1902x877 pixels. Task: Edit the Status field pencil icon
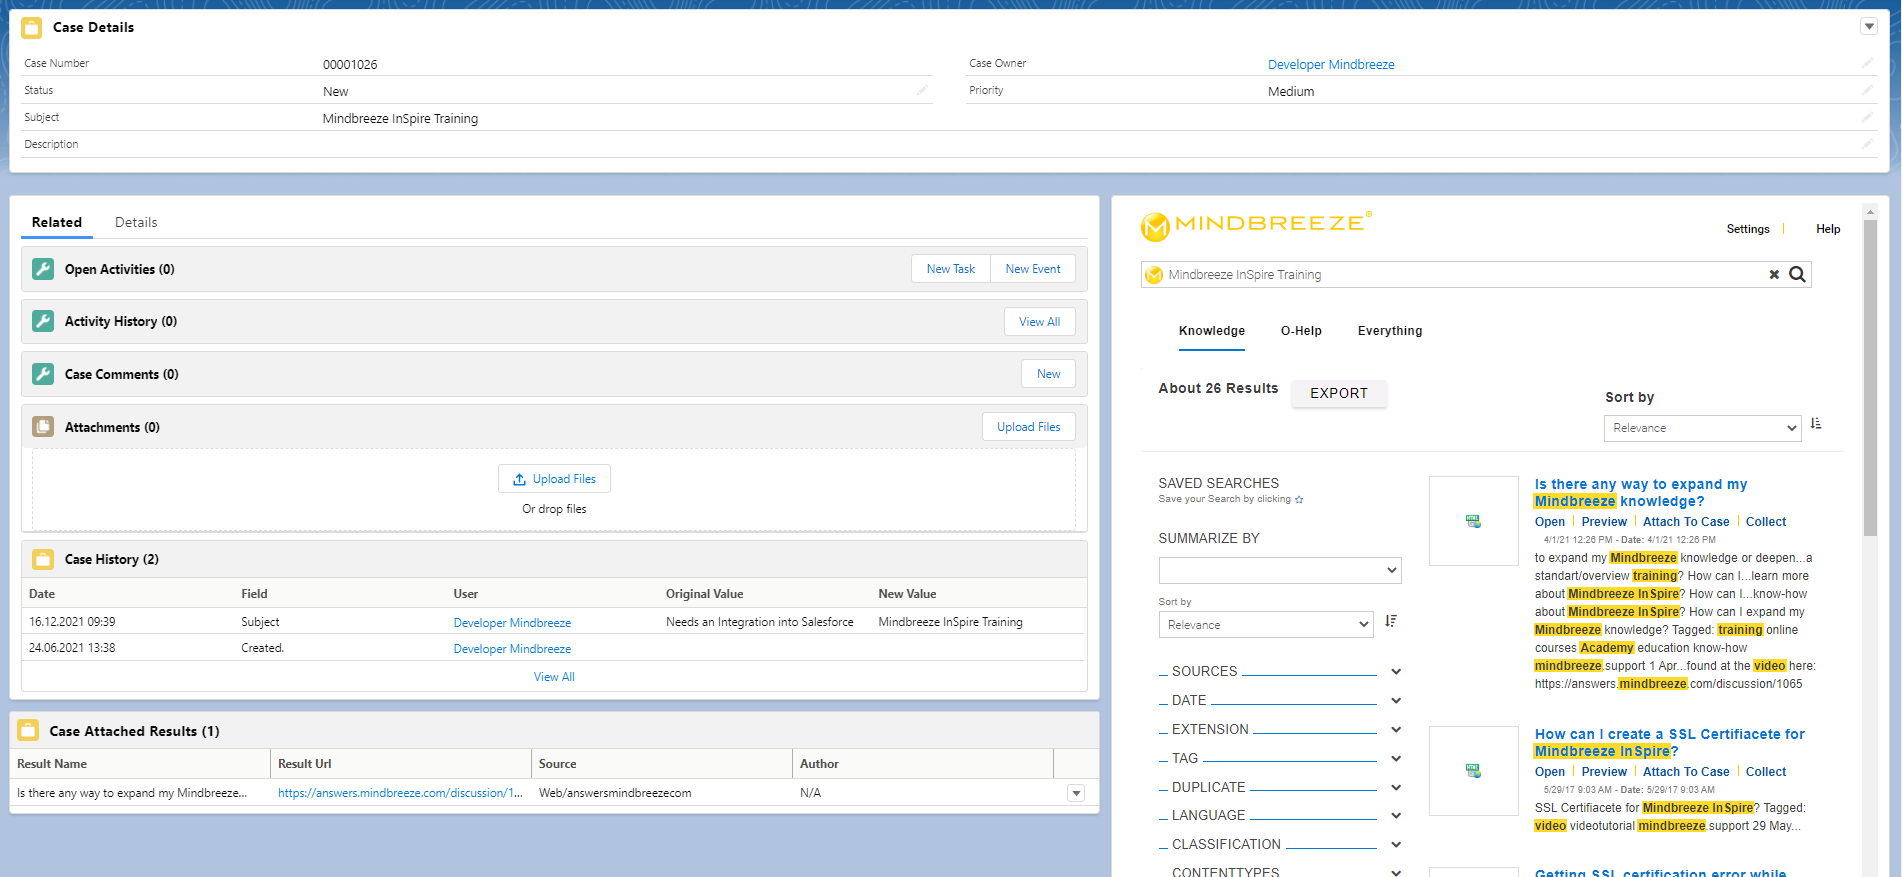[923, 90]
